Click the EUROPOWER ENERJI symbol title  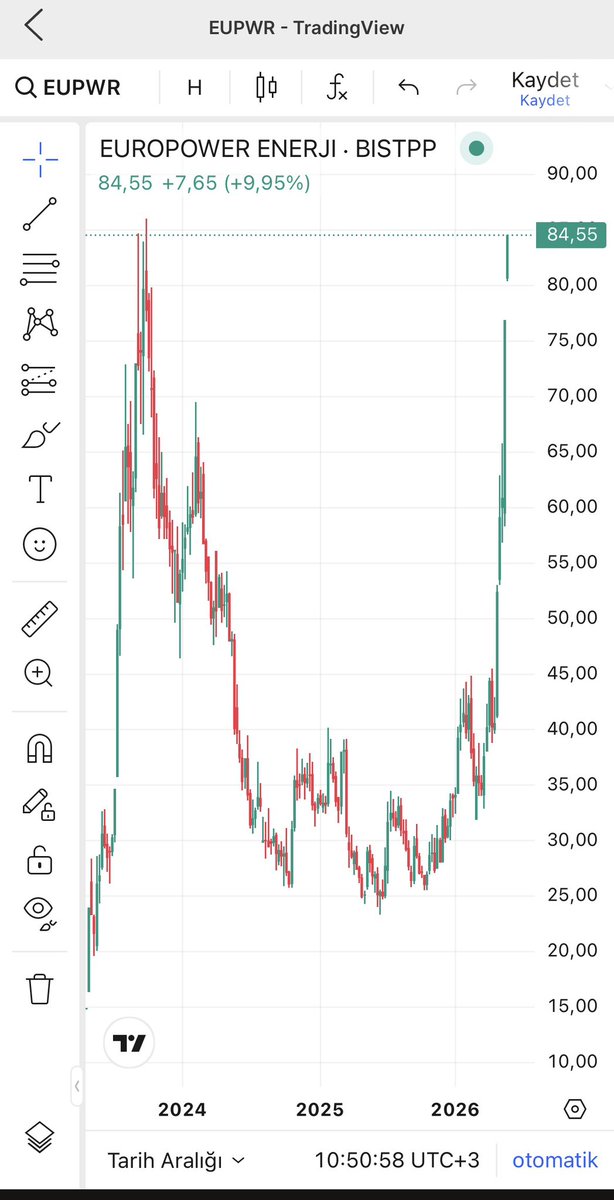point(268,150)
